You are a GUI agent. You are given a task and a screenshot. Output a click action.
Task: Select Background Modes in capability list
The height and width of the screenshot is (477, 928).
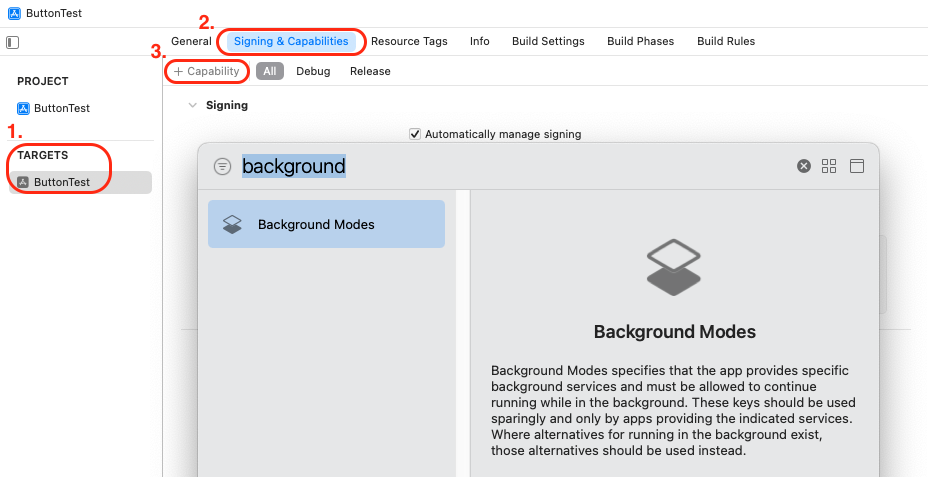(x=326, y=224)
